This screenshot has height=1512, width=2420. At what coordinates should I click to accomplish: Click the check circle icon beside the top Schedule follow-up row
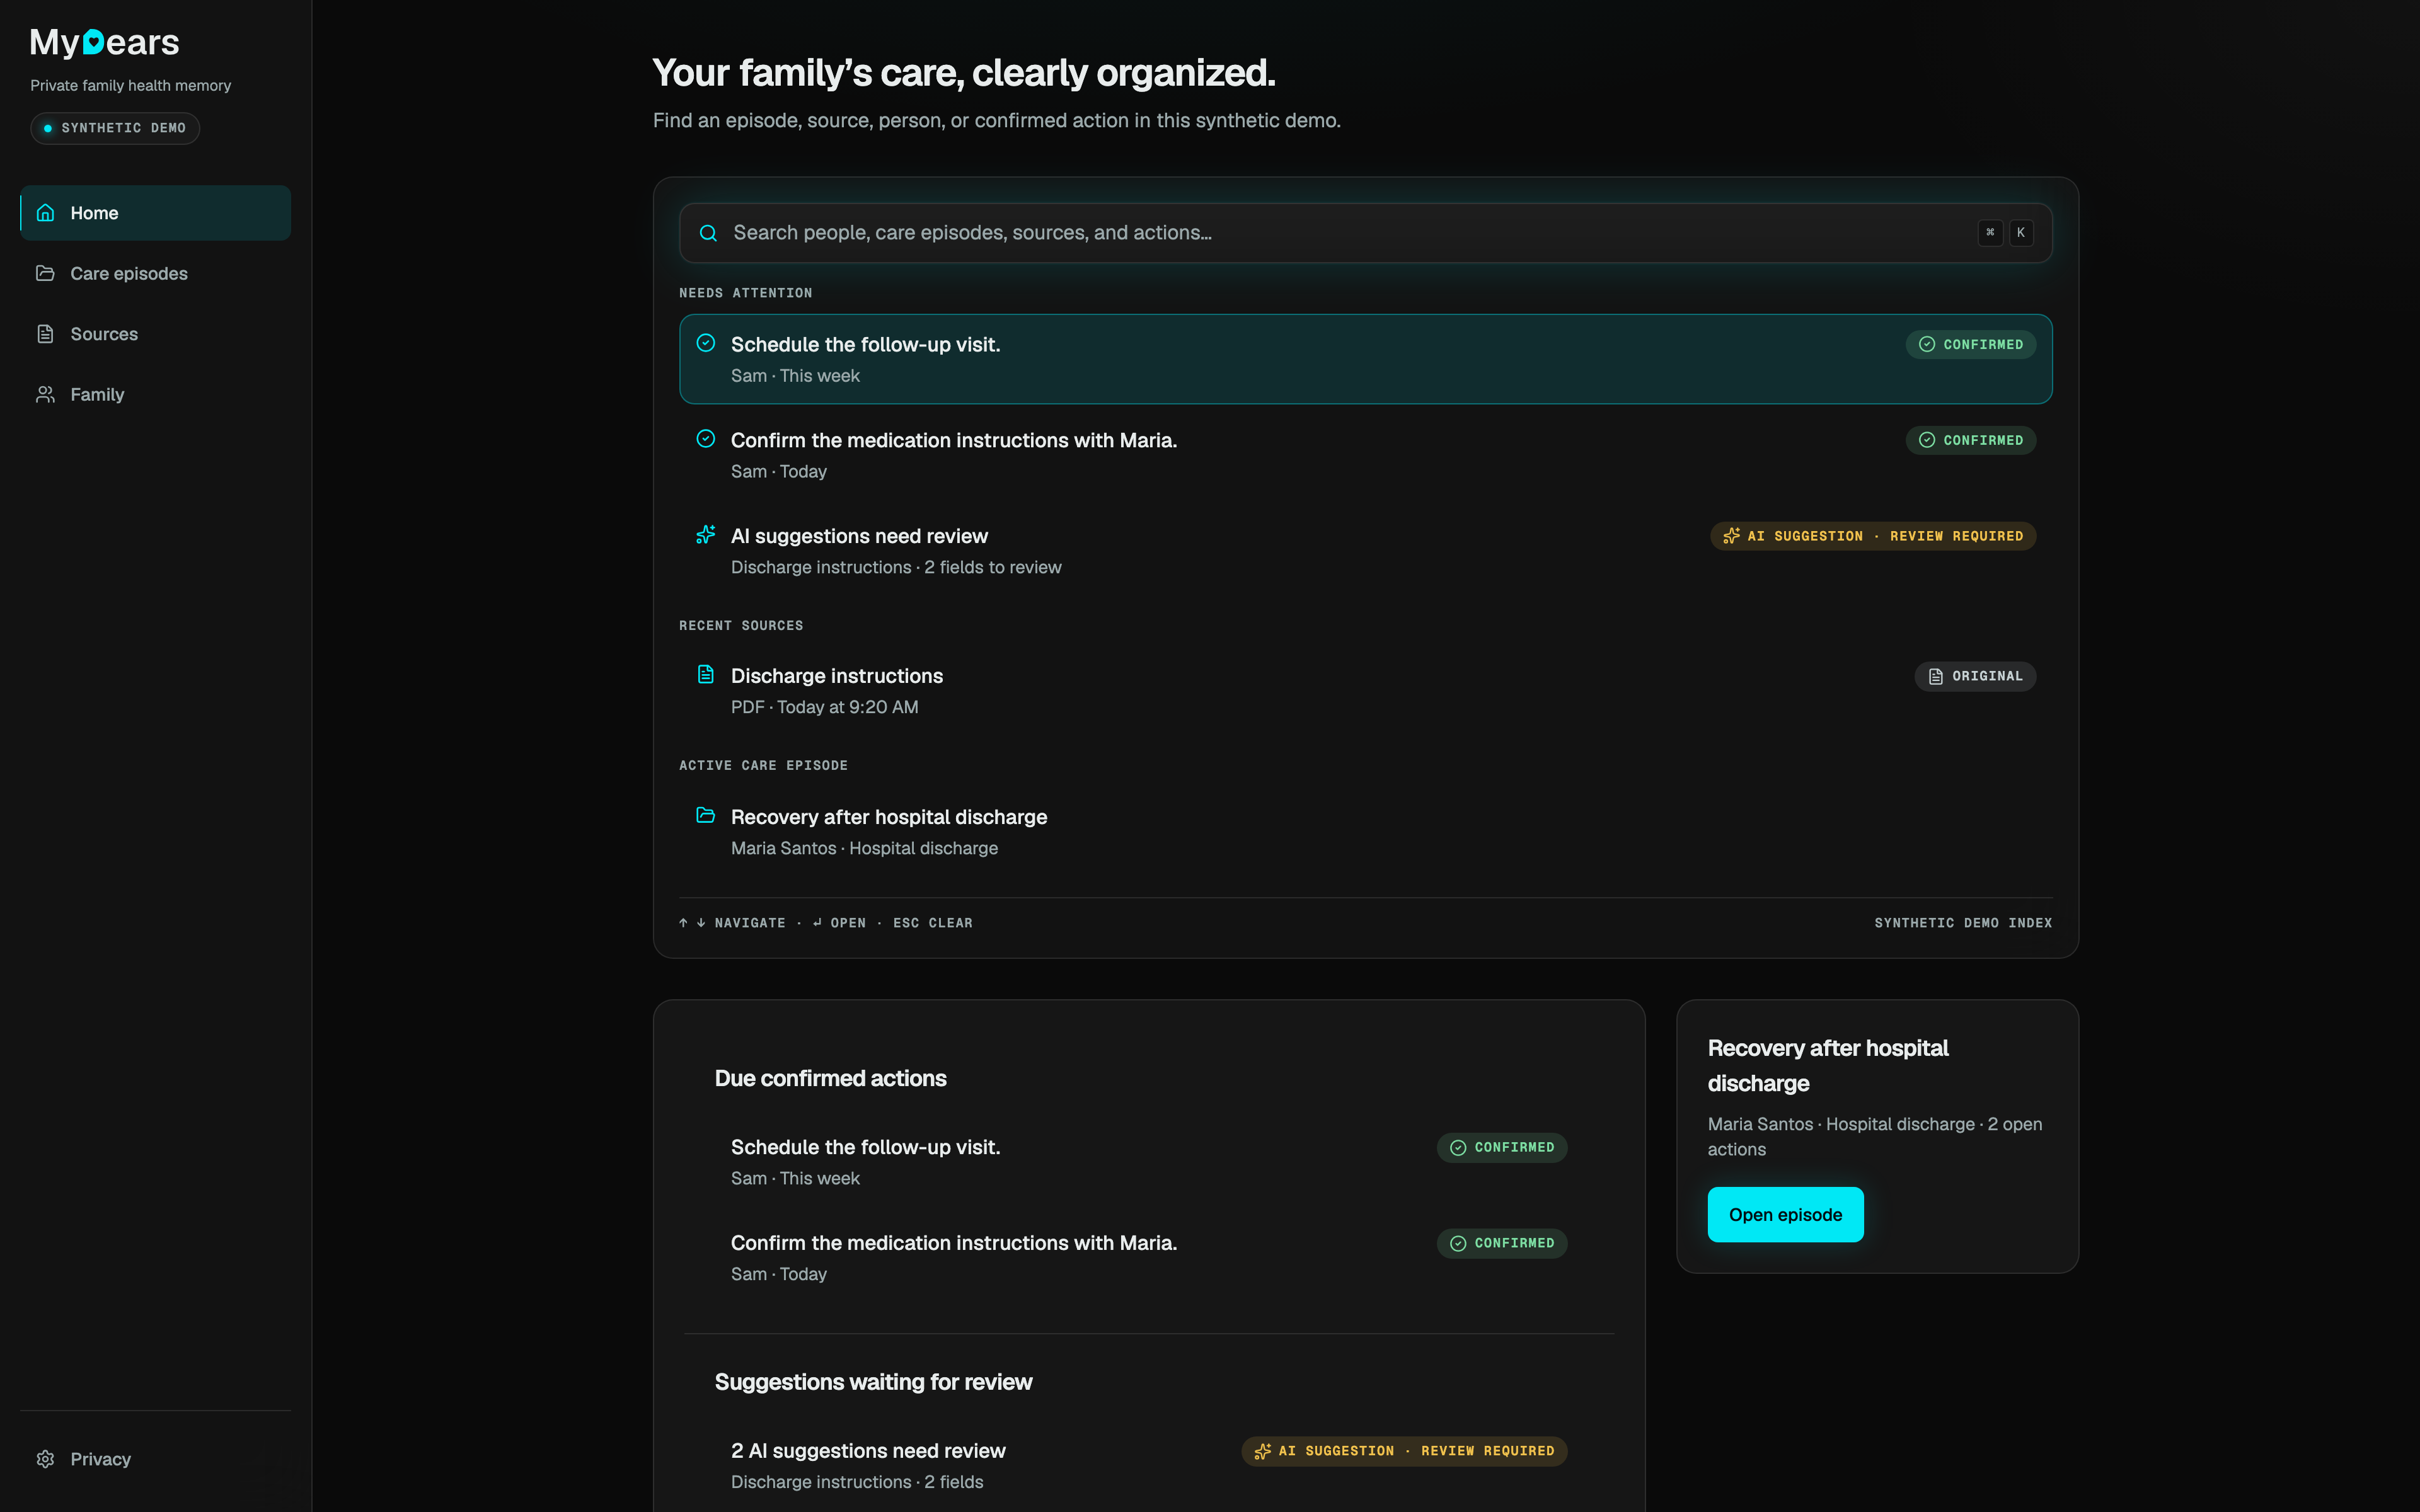pyautogui.click(x=706, y=343)
